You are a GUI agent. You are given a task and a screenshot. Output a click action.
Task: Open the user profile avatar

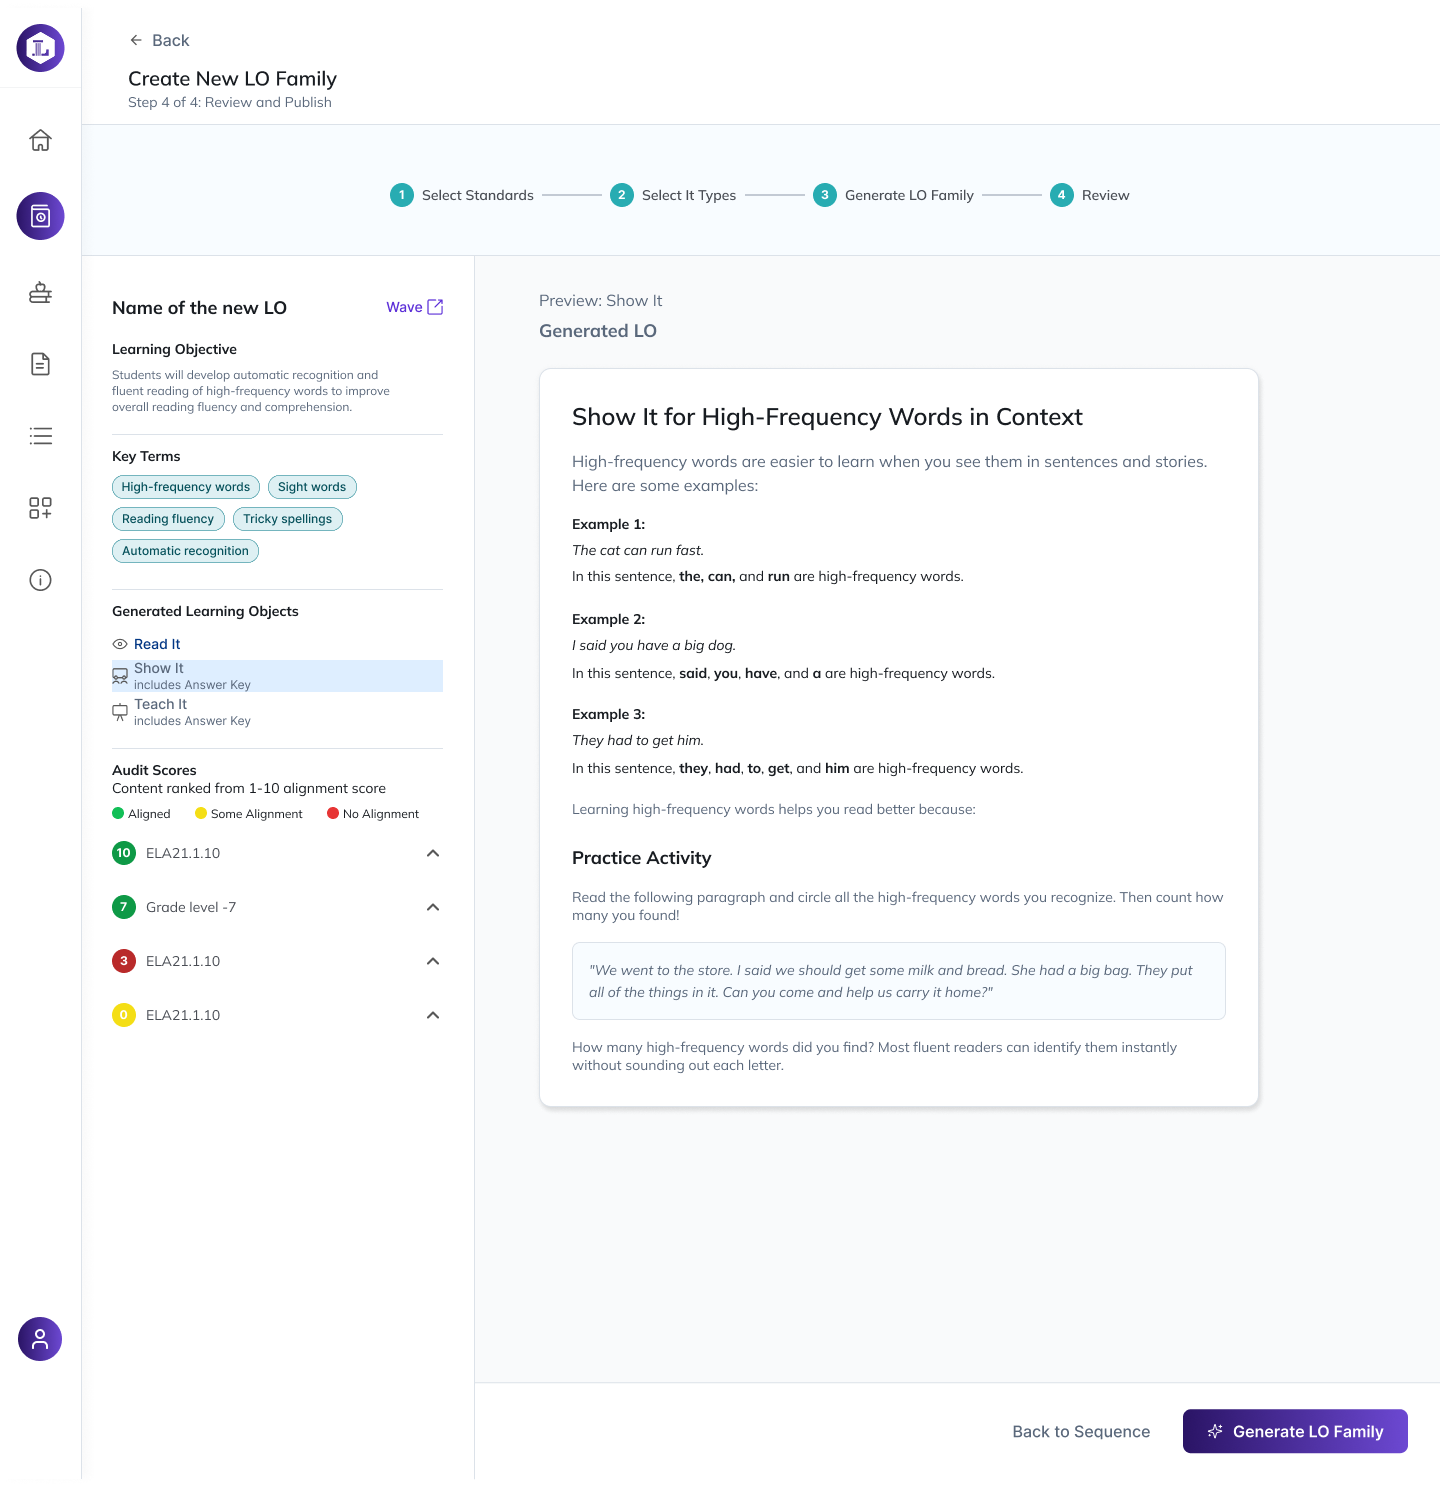coord(40,1339)
